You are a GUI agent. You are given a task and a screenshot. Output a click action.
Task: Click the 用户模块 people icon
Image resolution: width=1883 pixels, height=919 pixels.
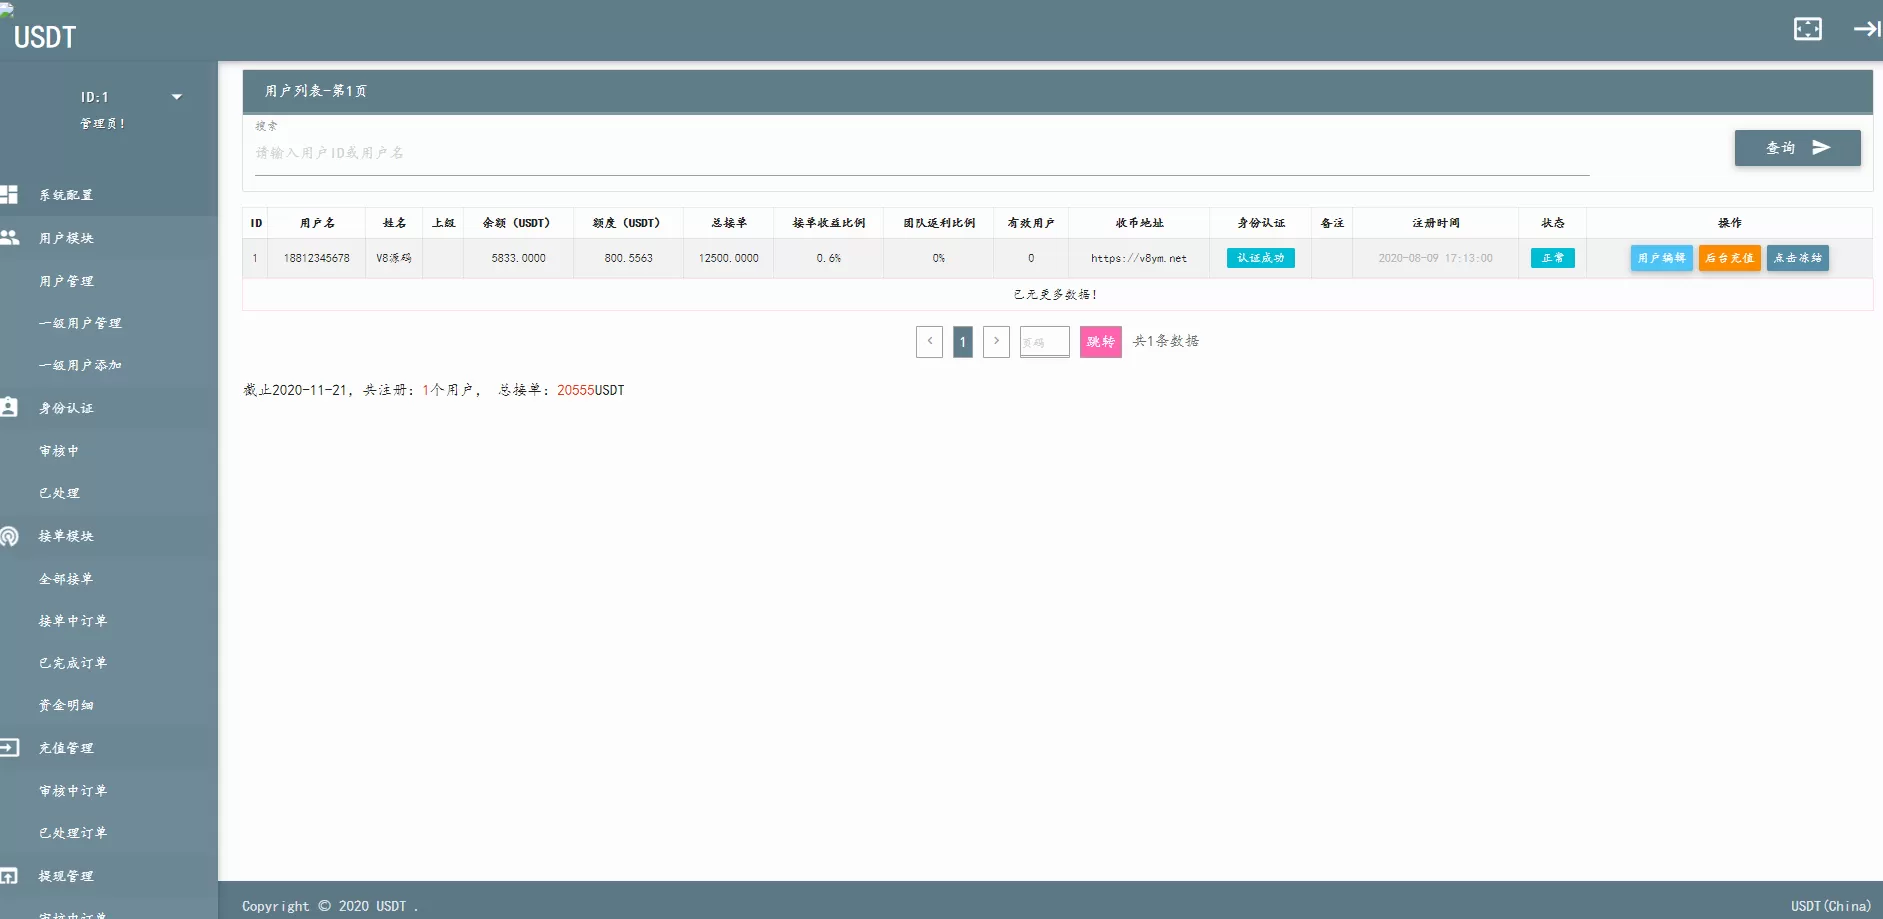[x=10, y=238]
